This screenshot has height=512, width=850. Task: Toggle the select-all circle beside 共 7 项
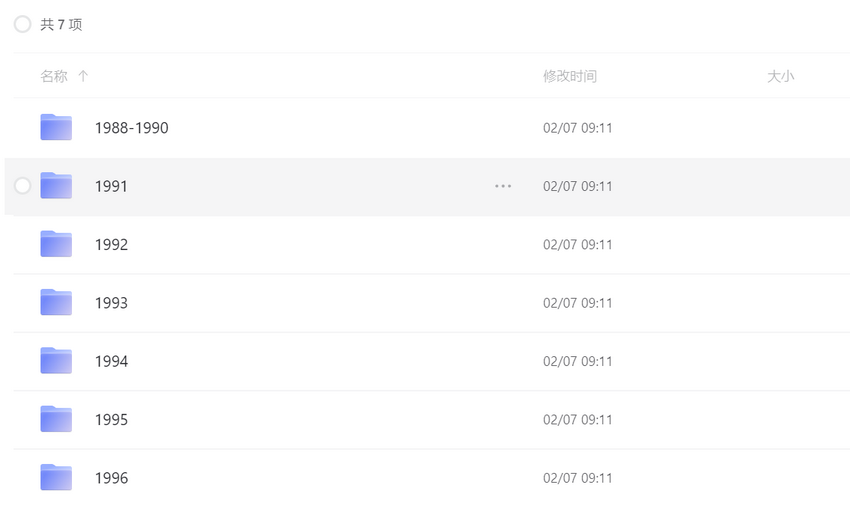(22, 24)
